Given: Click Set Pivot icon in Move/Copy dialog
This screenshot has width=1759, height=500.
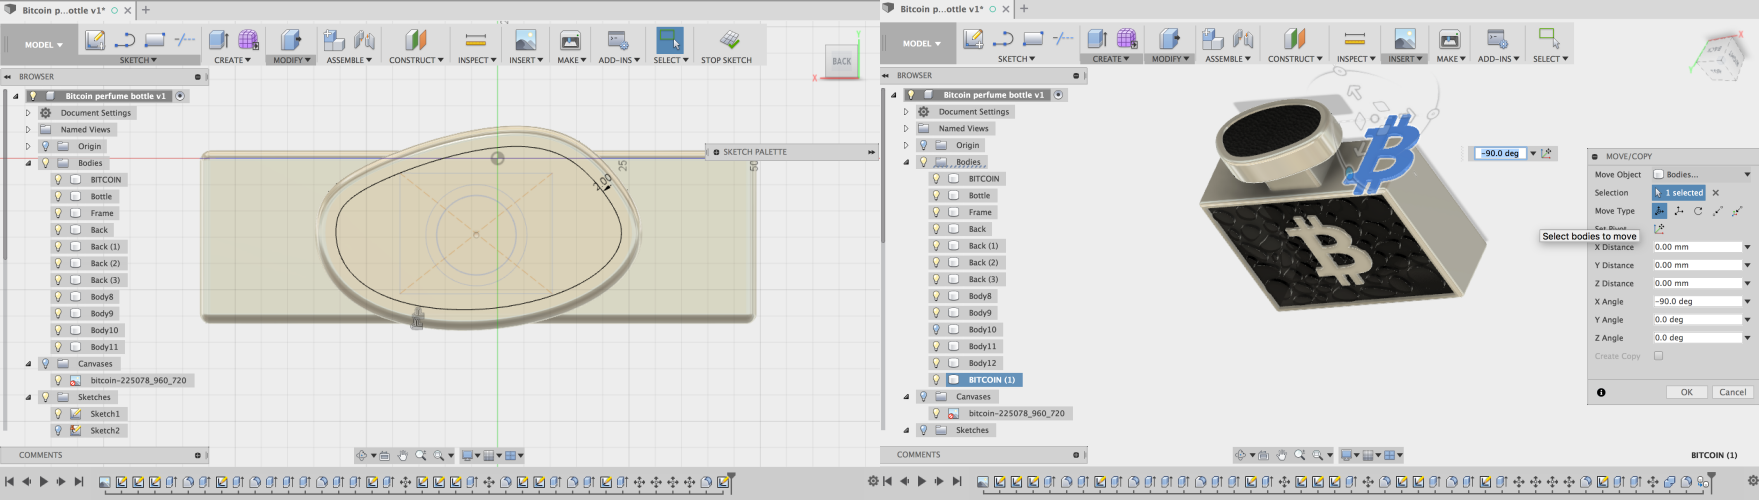Looking at the screenshot, I should [1659, 229].
